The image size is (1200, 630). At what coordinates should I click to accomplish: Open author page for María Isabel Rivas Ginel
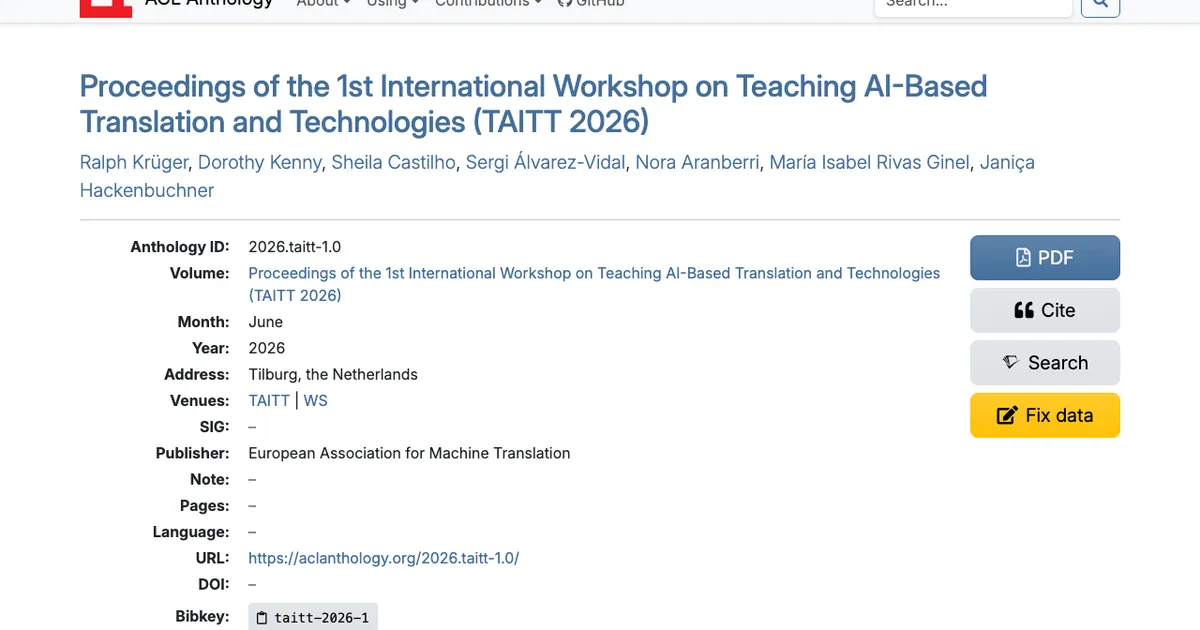click(x=869, y=162)
